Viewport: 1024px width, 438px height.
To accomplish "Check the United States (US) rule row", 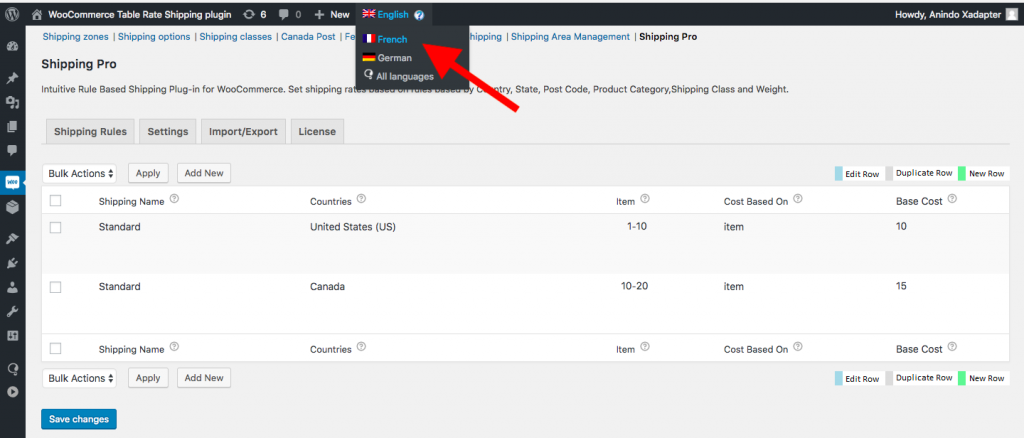I will 56,227.
